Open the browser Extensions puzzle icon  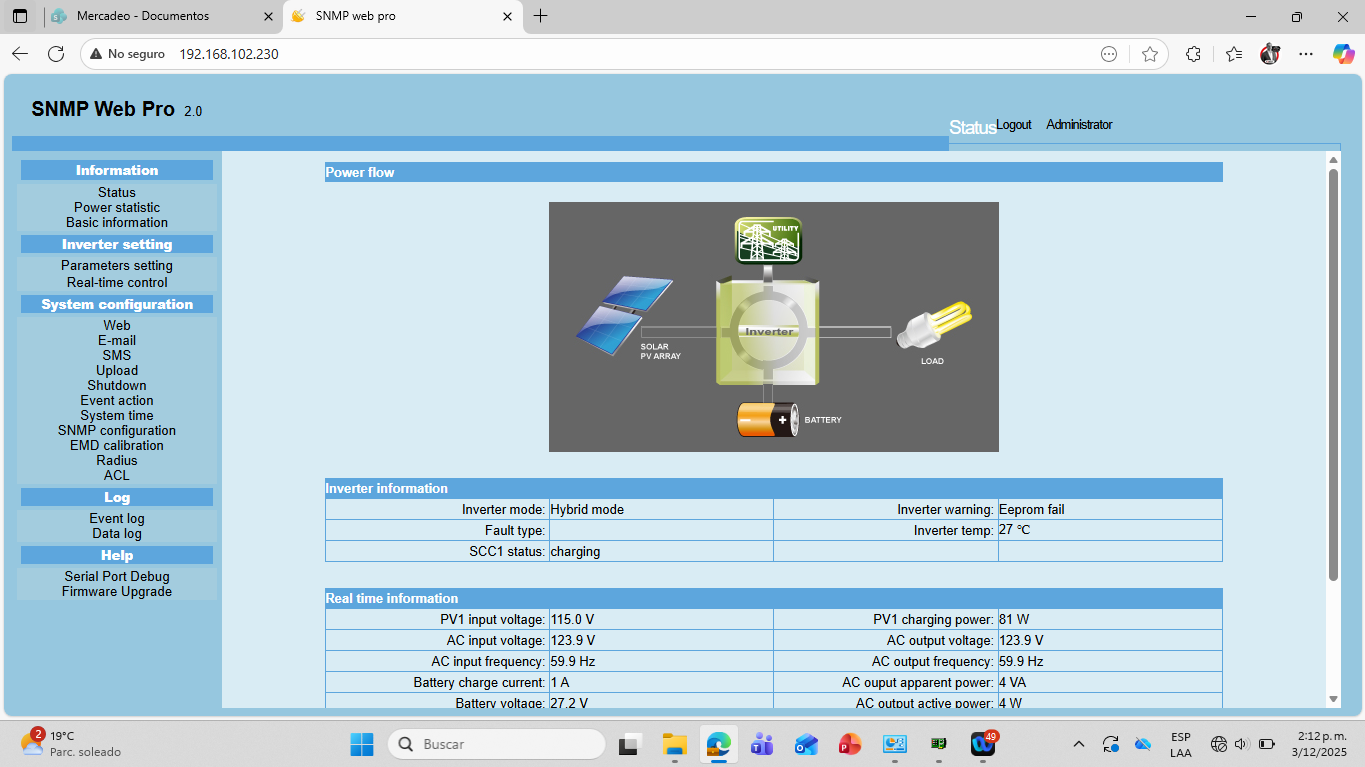click(1193, 54)
